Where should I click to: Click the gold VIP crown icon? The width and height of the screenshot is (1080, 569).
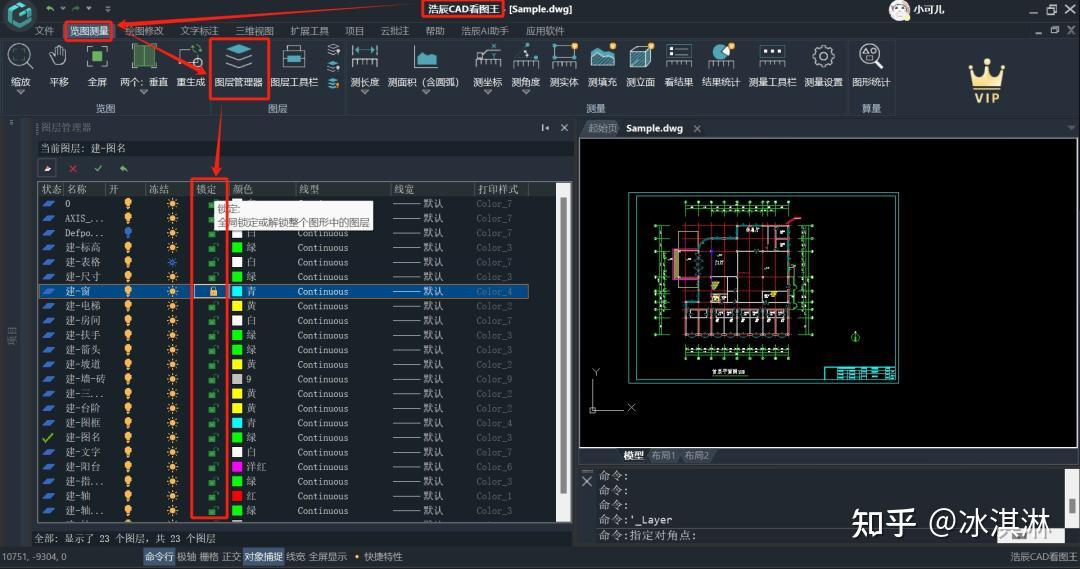986,81
